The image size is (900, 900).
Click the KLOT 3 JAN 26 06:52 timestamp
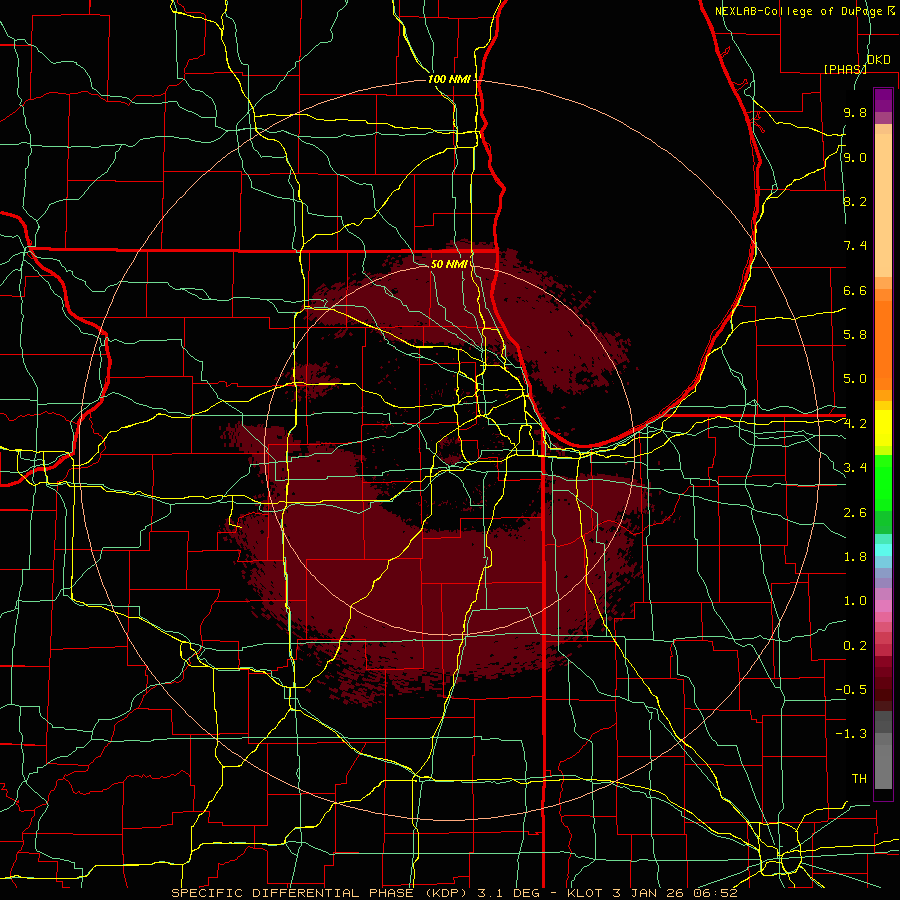[x=652, y=893]
